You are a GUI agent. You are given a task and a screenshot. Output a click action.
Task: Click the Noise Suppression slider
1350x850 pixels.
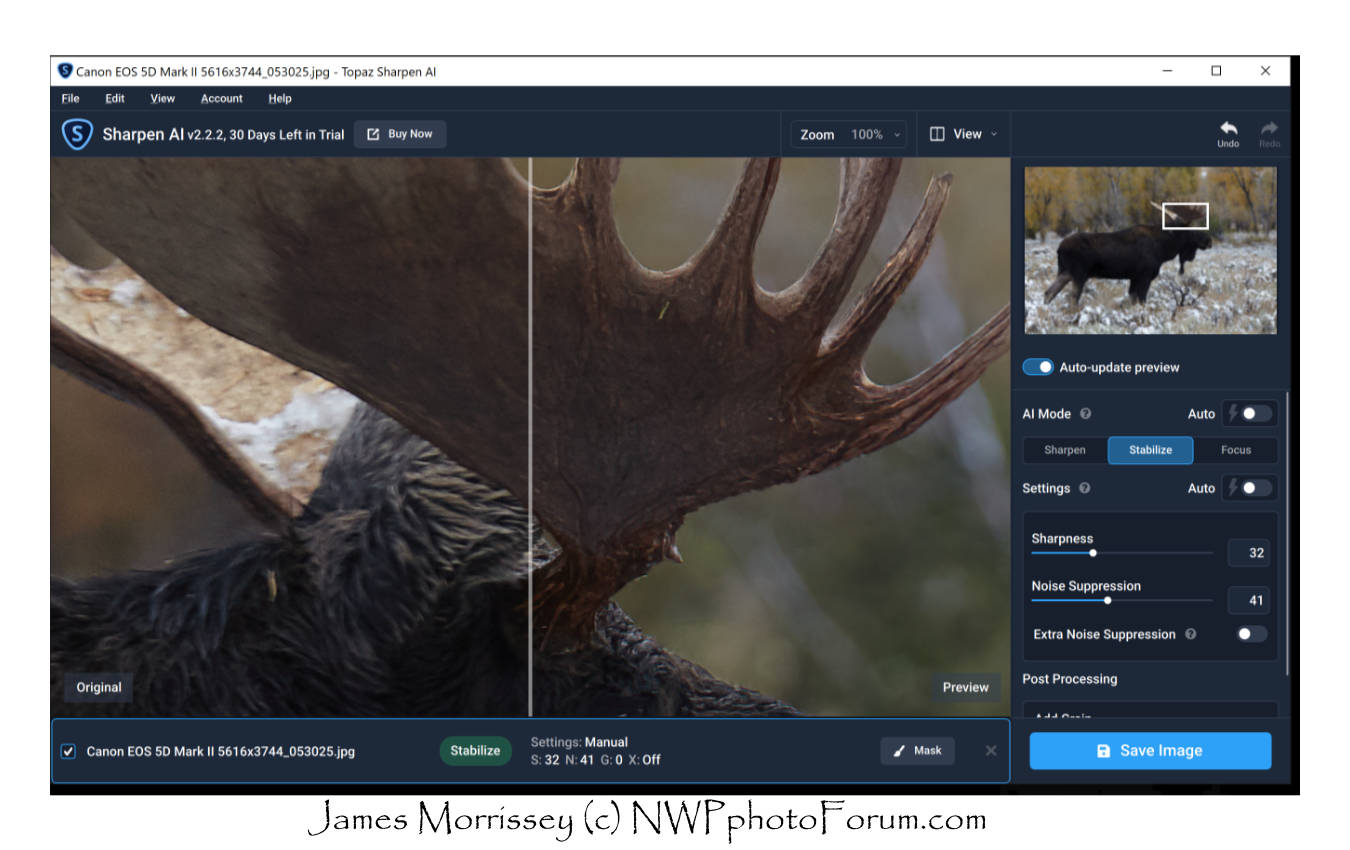pos(1122,600)
